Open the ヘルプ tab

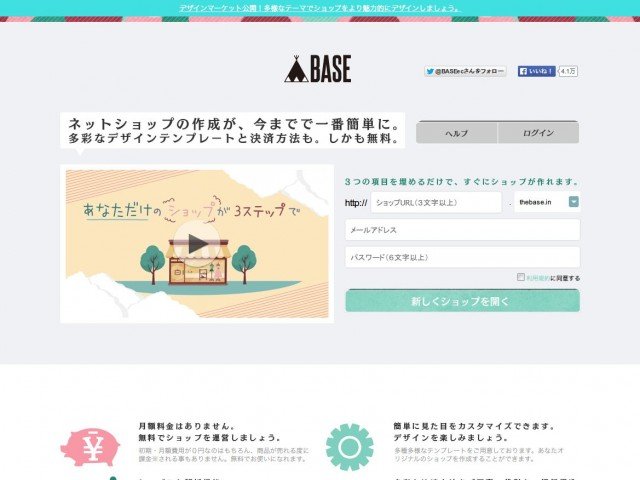[x=457, y=133]
